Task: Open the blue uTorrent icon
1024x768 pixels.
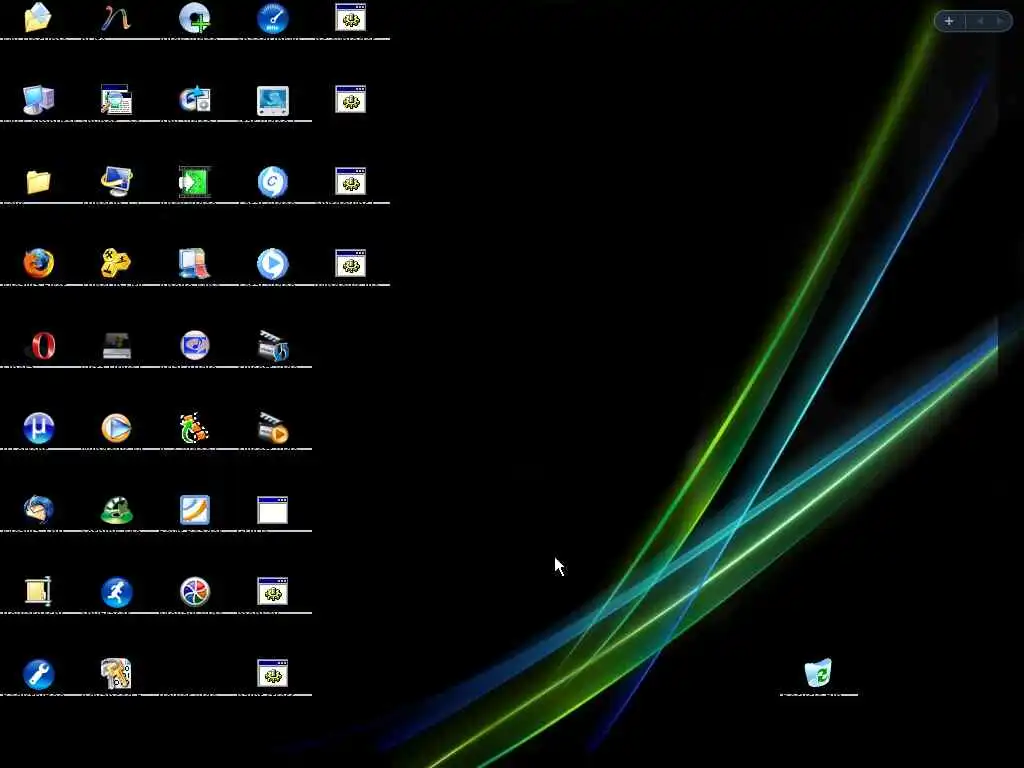Action: pyautogui.click(x=39, y=428)
